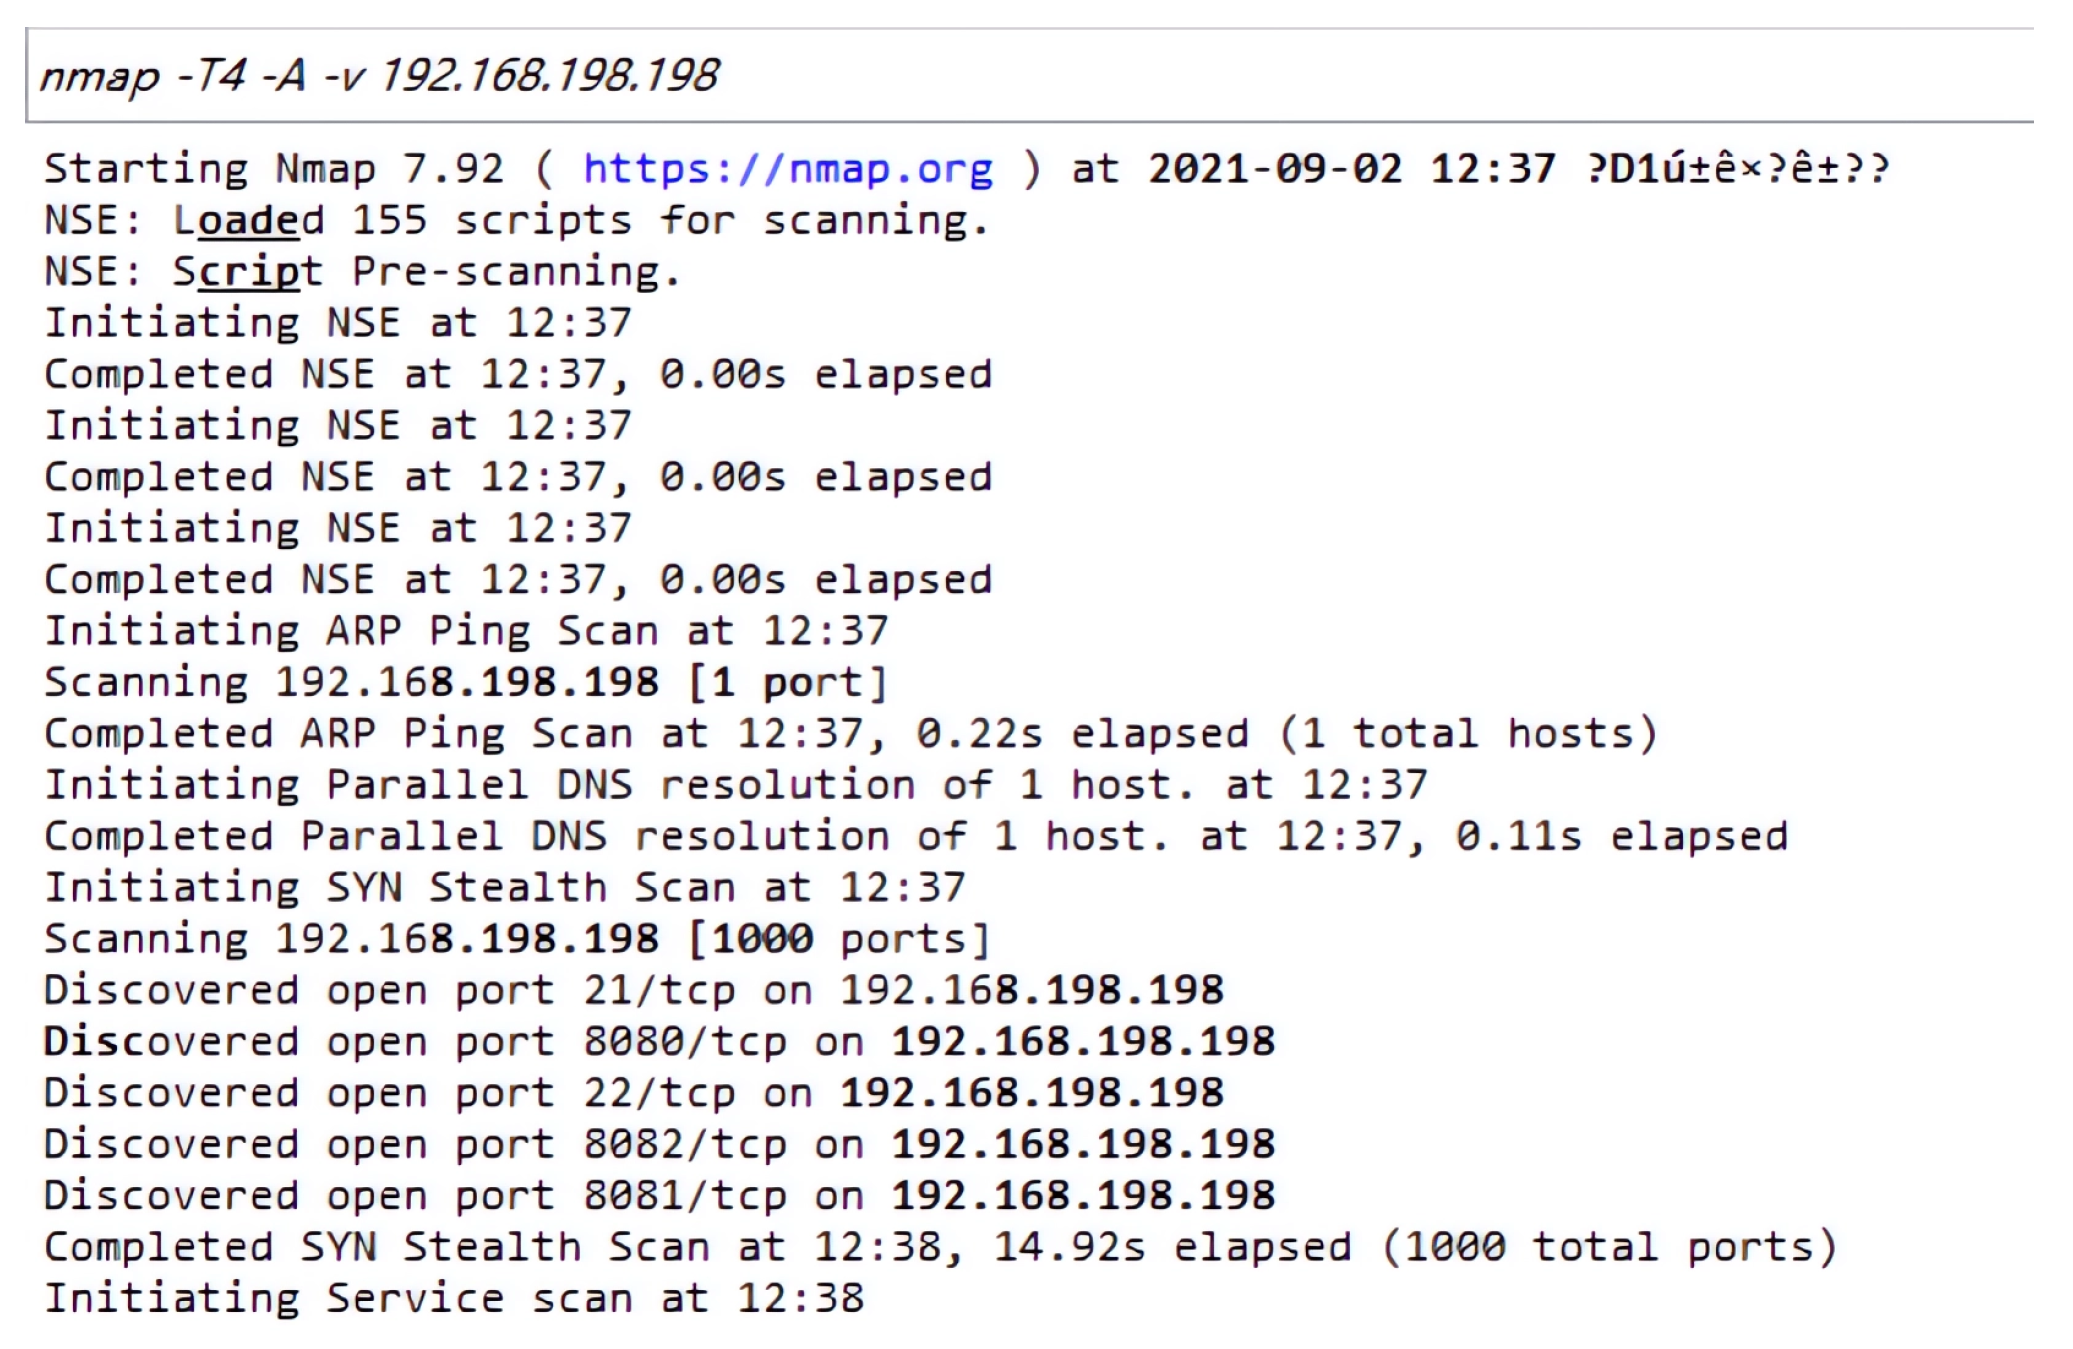The height and width of the screenshot is (1349, 2073).
Task: Select the discovered port 8082/tcp entry
Action: pyautogui.click(x=659, y=1145)
